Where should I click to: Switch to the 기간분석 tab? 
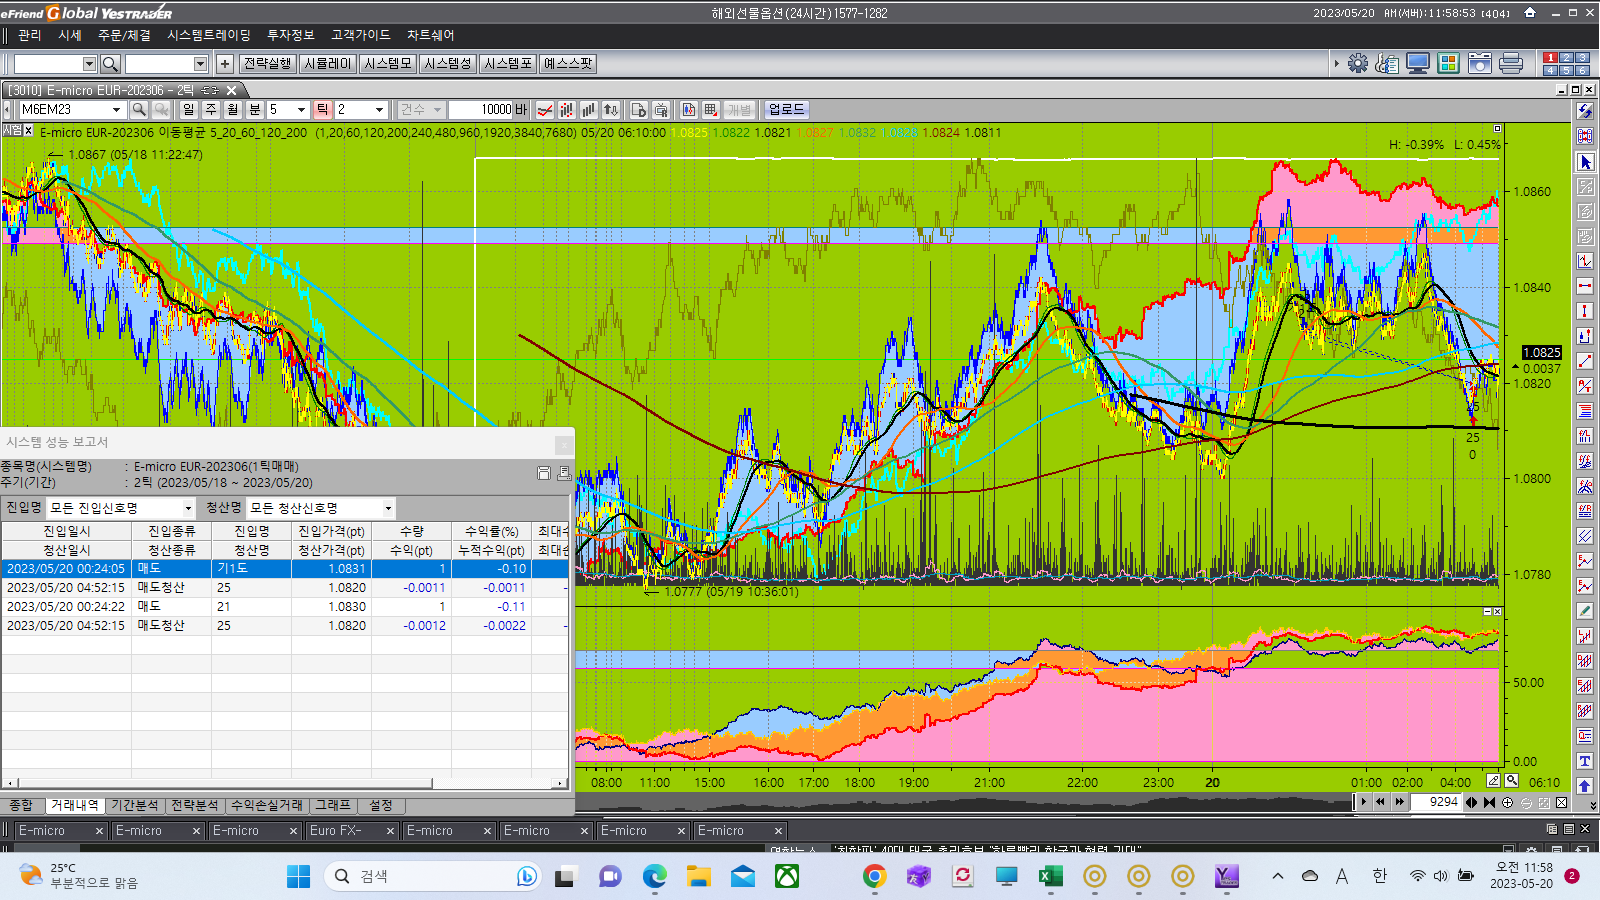coord(135,805)
